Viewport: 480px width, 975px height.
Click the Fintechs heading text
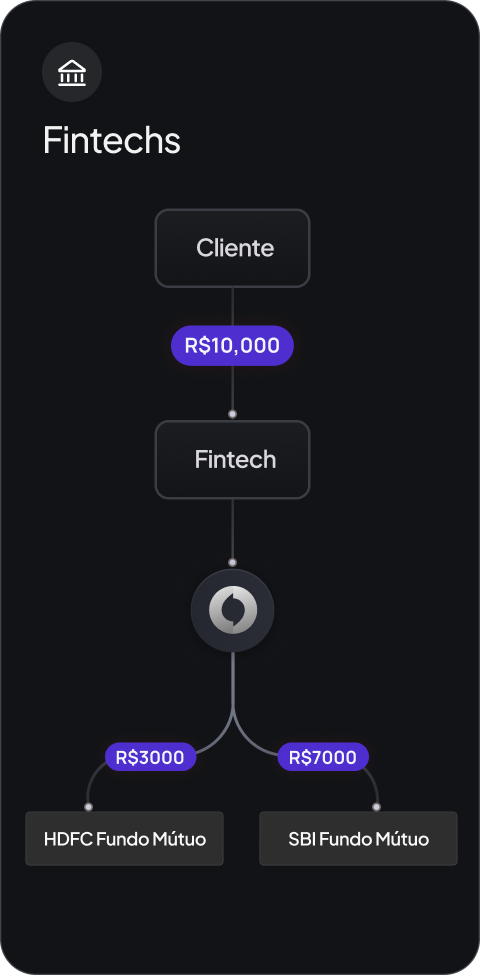pyautogui.click(x=112, y=140)
